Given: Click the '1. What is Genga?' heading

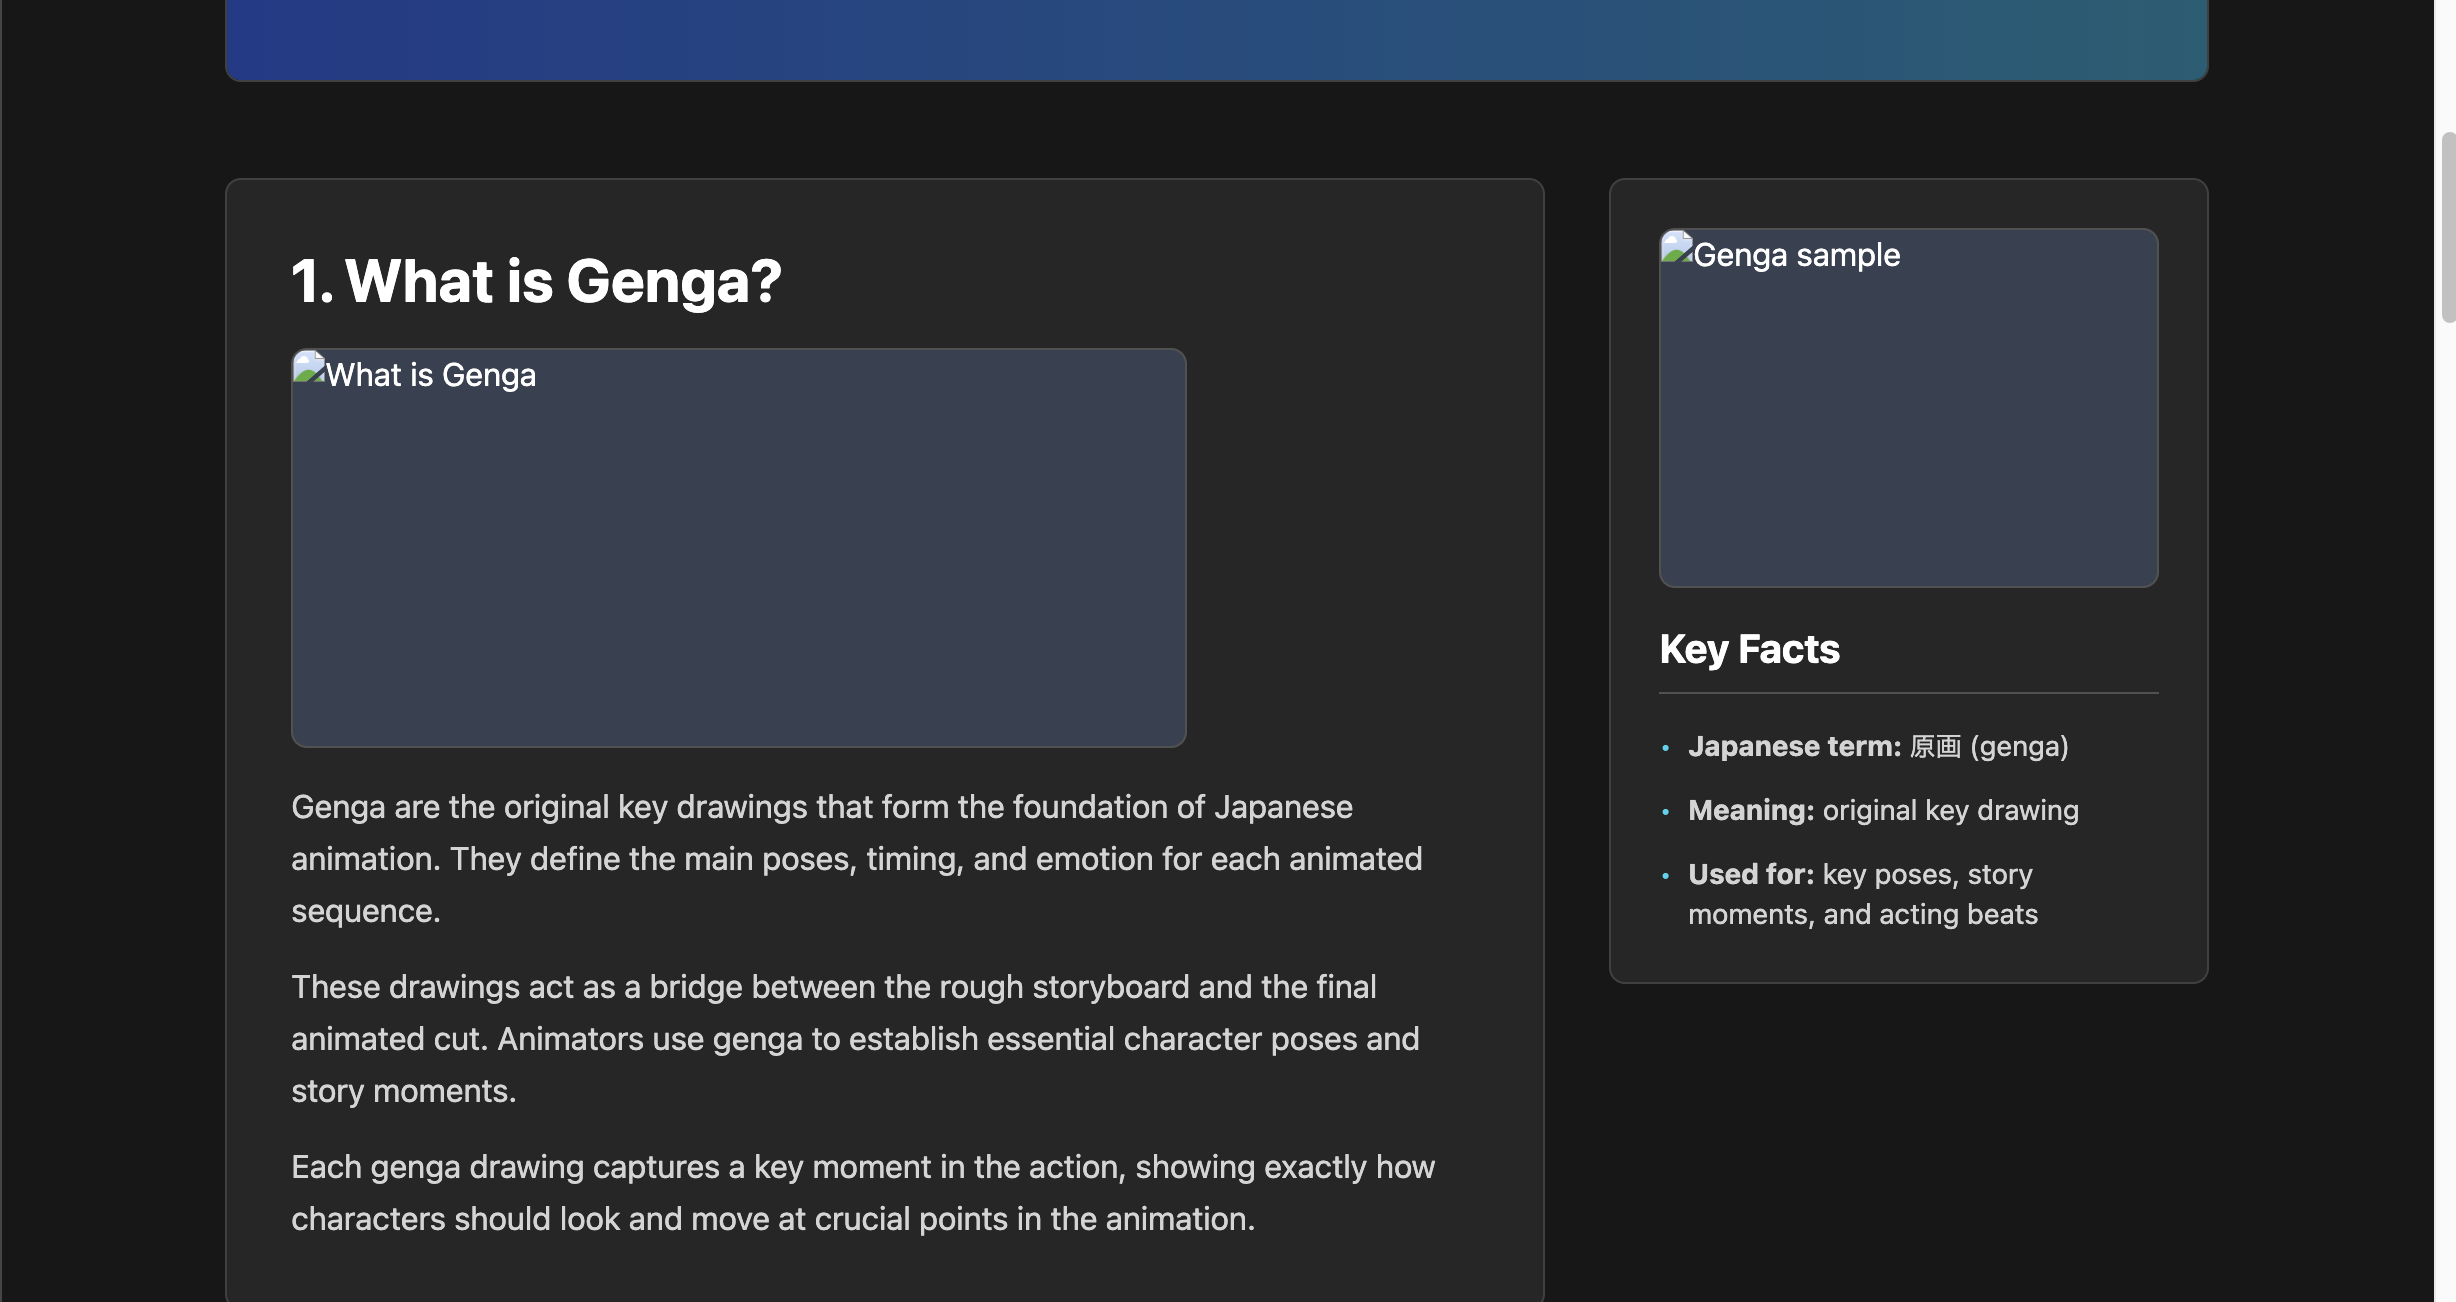Looking at the screenshot, I should [x=536, y=281].
